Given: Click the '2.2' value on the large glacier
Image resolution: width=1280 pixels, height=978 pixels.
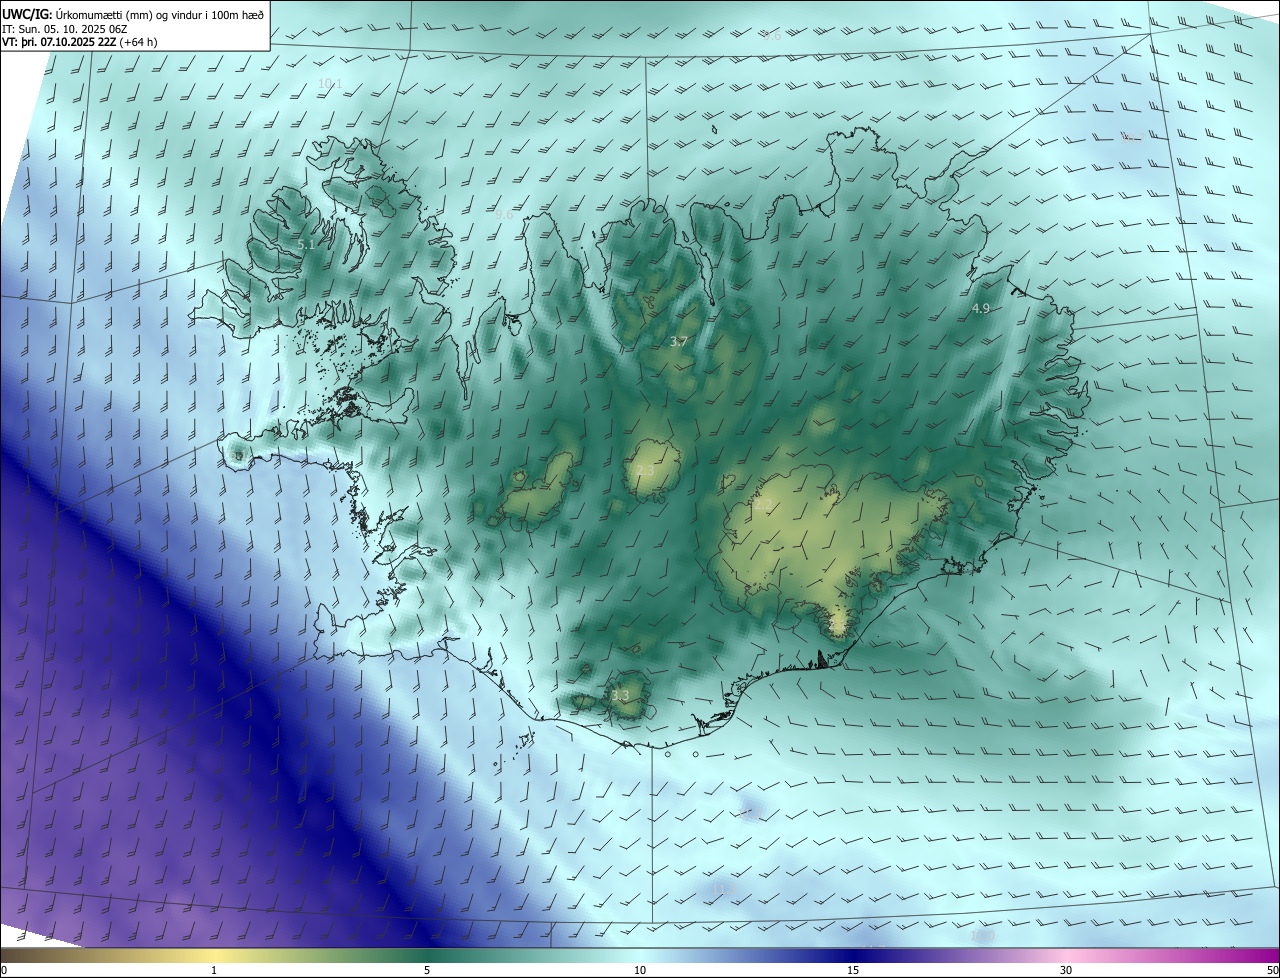Looking at the screenshot, I should [763, 507].
